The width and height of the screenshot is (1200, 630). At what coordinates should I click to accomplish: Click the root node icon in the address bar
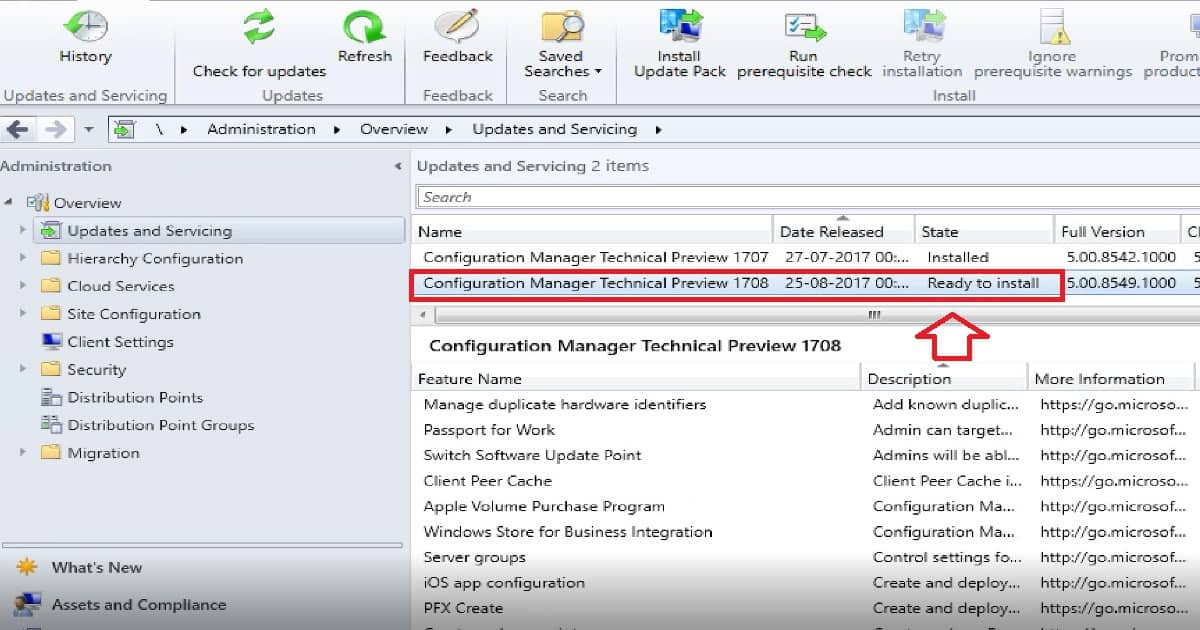point(124,129)
